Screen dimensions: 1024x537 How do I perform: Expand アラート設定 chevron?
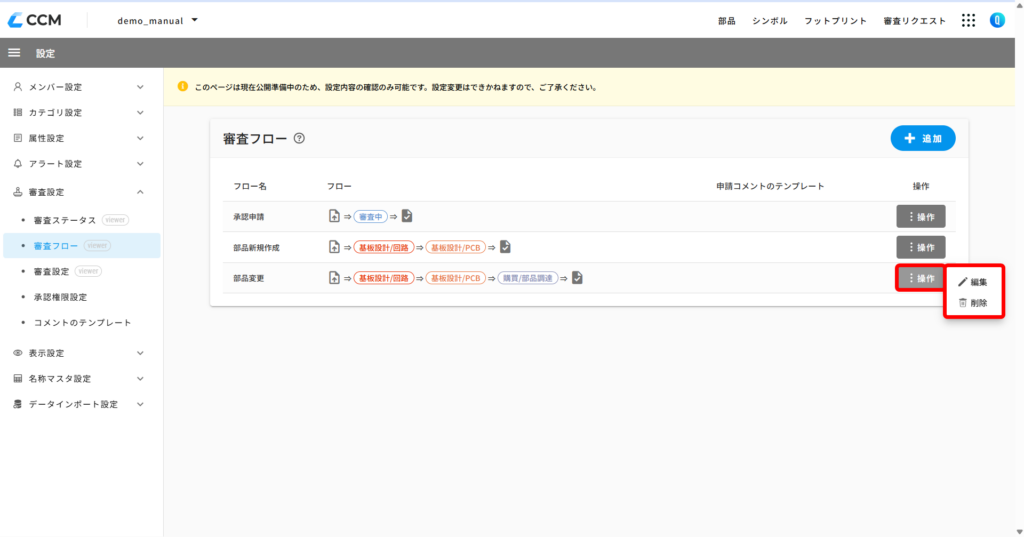[x=140, y=163]
